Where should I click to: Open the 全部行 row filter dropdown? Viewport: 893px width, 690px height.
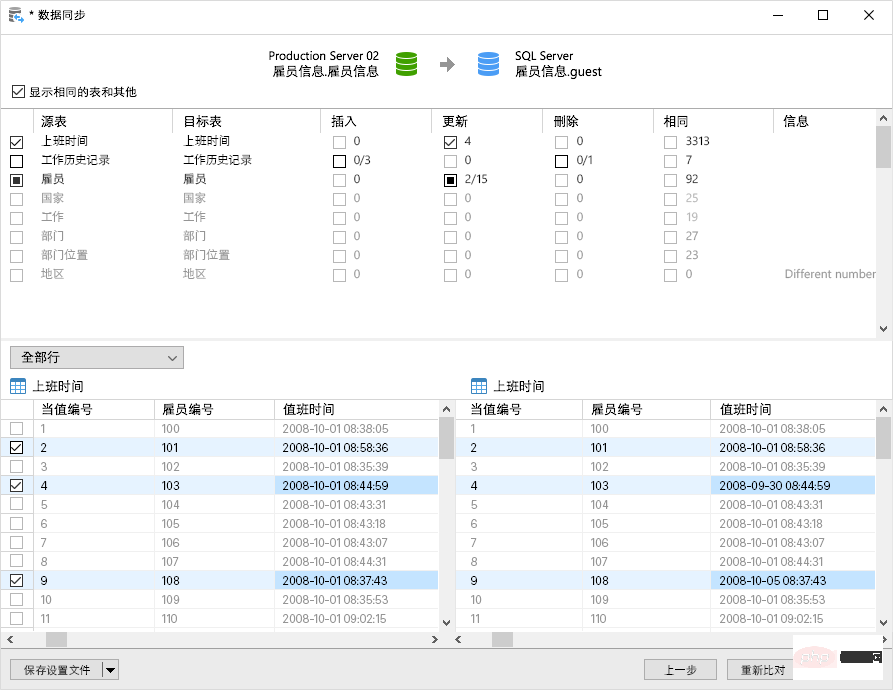click(97, 358)
